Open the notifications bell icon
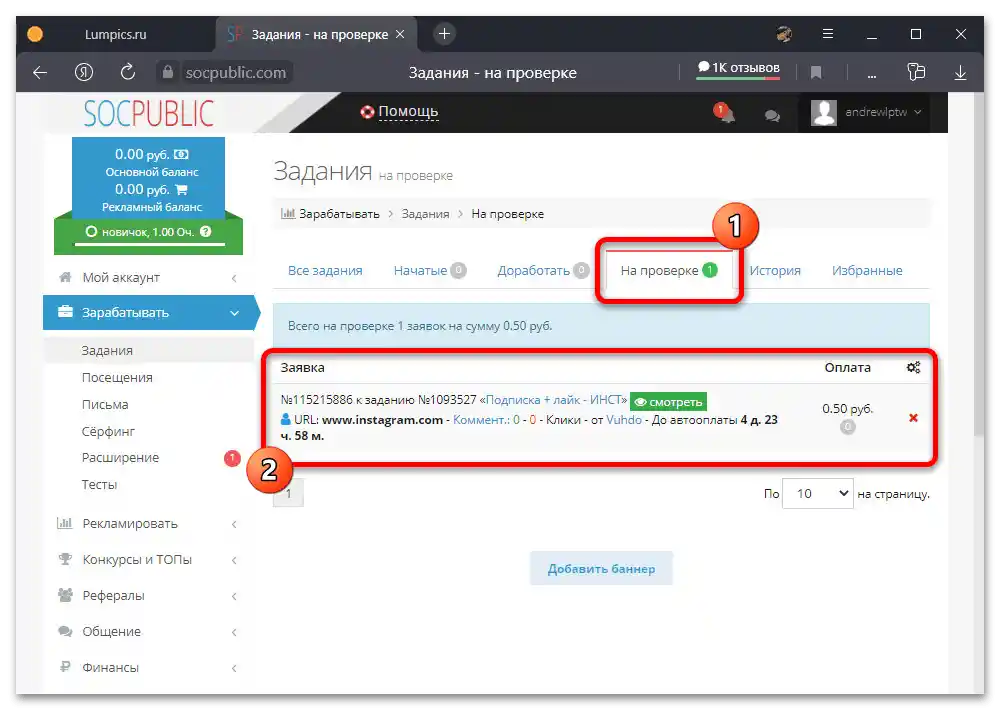The width and height of the screenshot is (1000, 710). pos(726,114)
